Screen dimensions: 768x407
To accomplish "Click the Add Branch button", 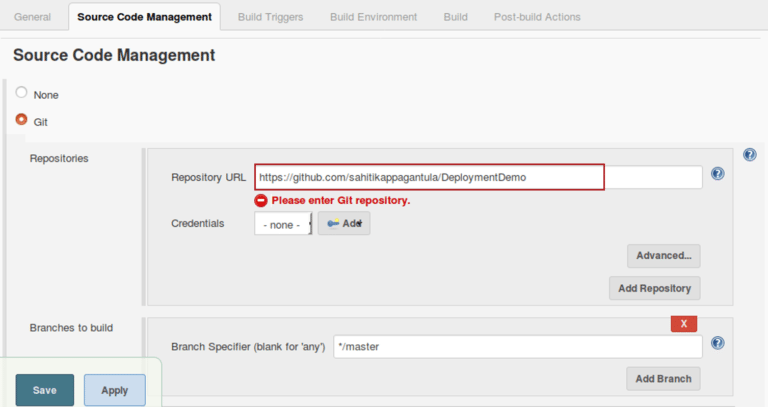I will pos(663,378).
